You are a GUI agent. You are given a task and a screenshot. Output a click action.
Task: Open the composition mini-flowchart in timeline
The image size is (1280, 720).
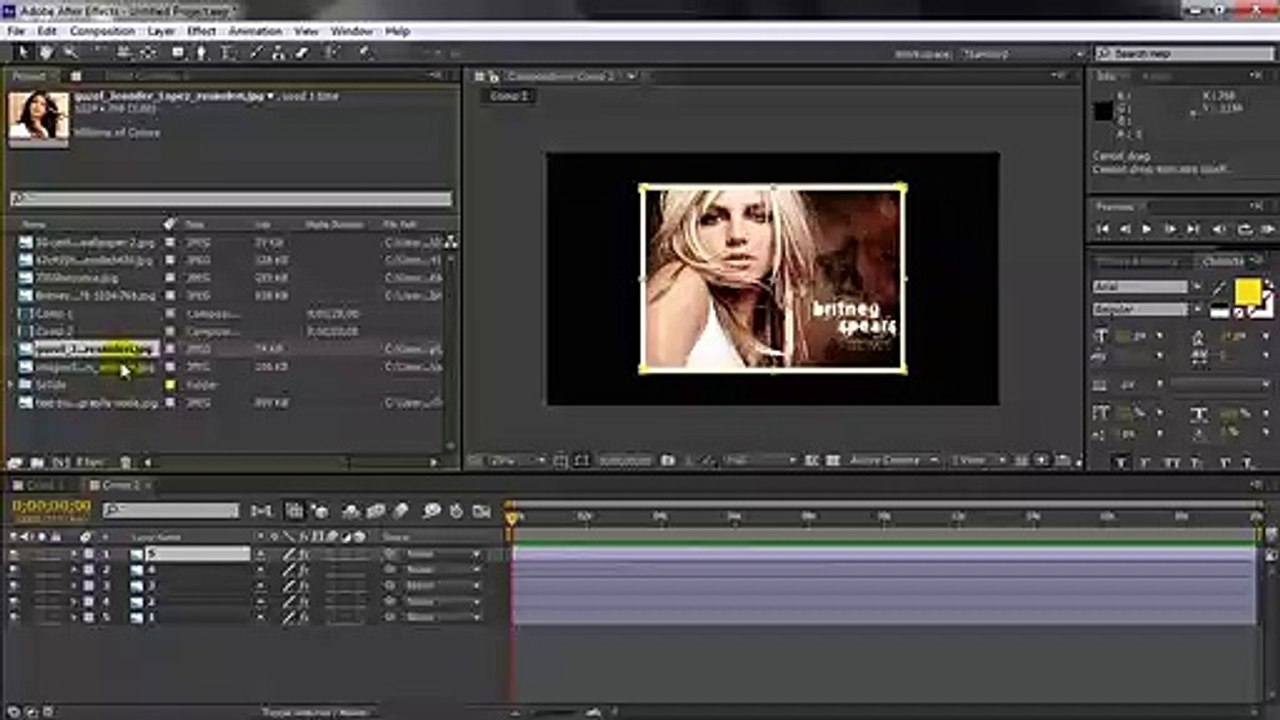(x=262, y=511)
